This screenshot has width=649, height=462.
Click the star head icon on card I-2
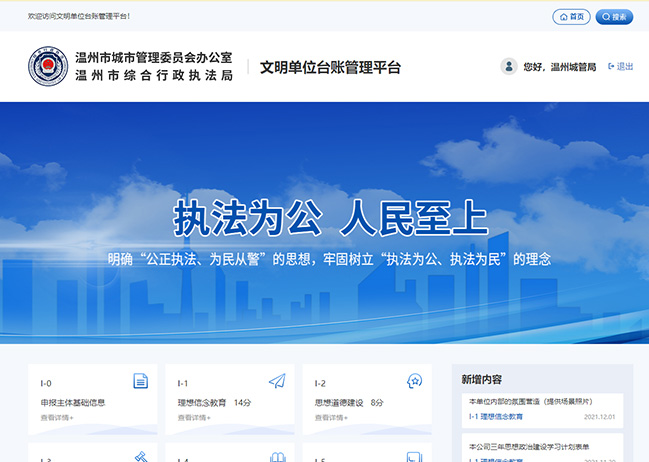(x=414, y=381)
